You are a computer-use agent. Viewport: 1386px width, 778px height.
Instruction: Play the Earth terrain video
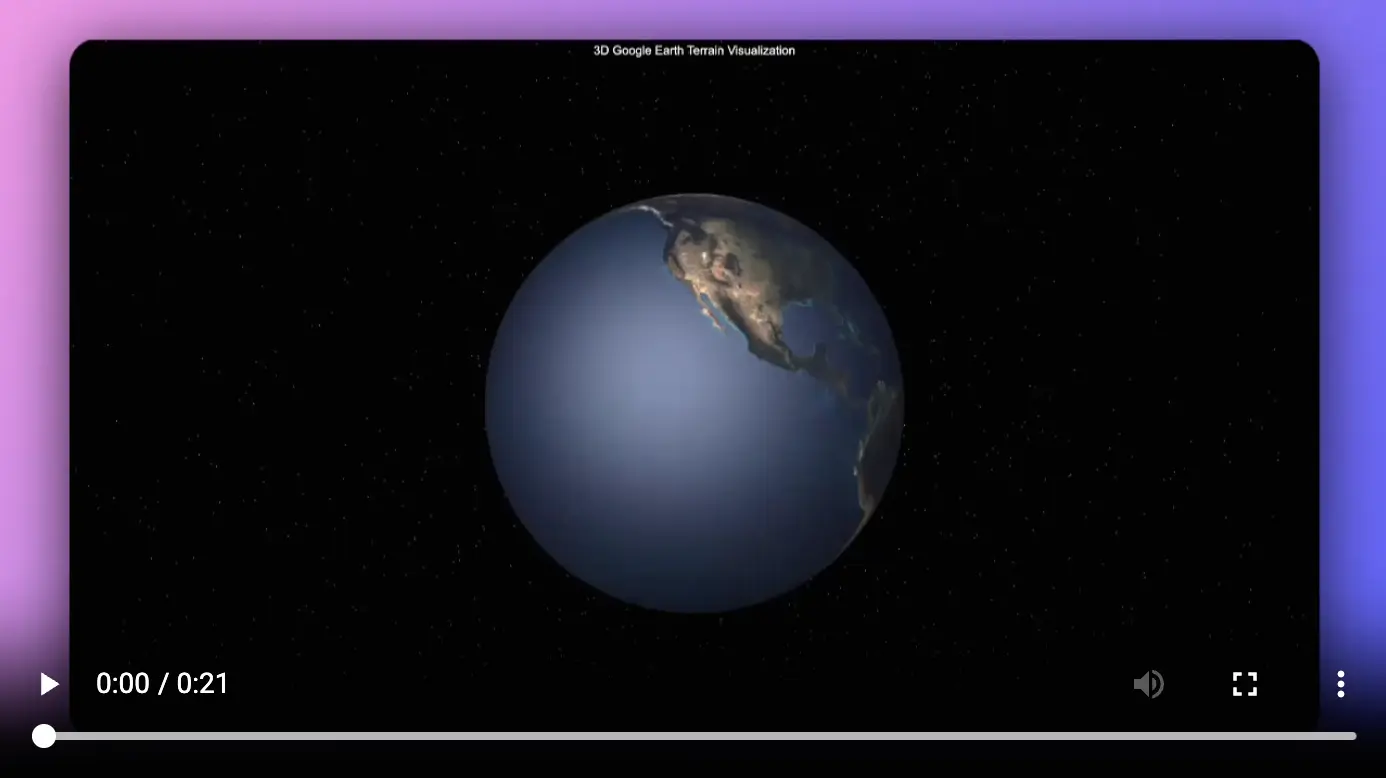49,684
